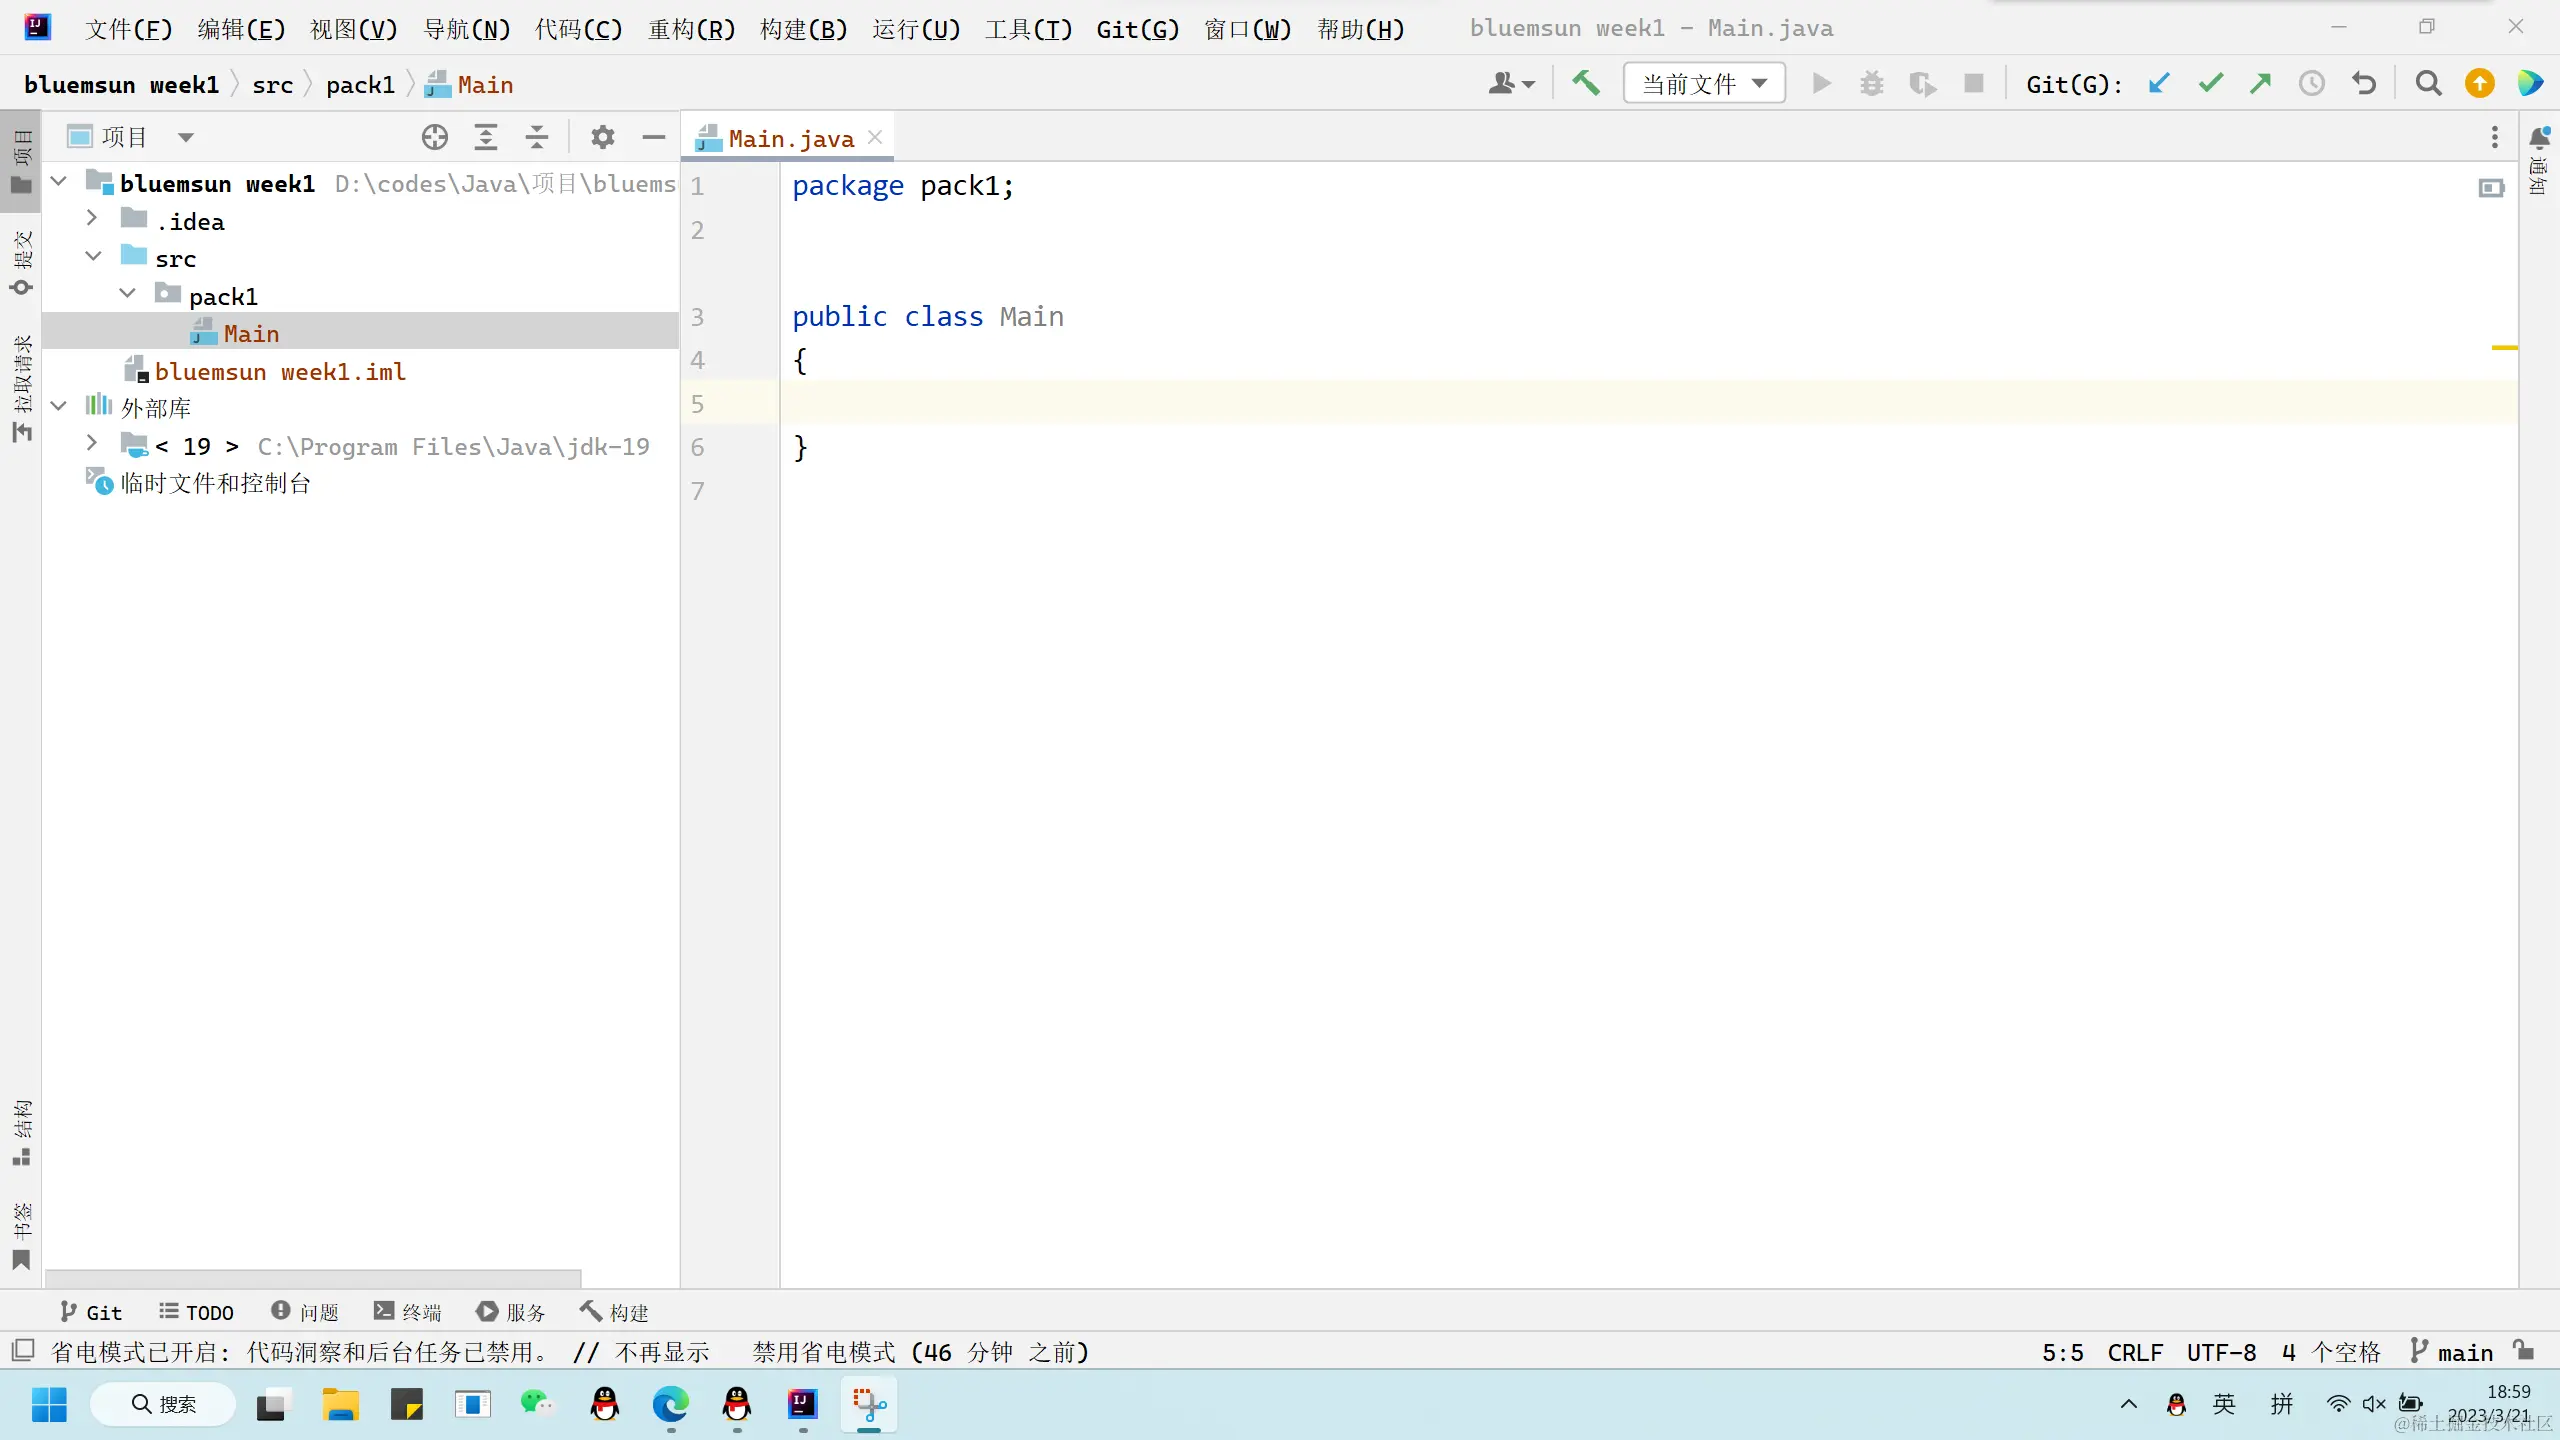Toggle the reader mode icon in editor
This screenshot has width=2560, height=1440.
tap(2491, 188)
